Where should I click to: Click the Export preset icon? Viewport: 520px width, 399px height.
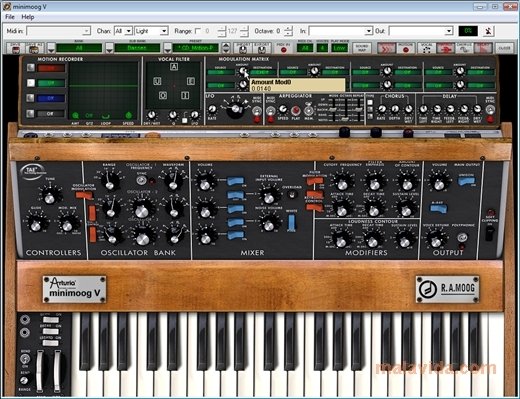click(x=262, y=48)
